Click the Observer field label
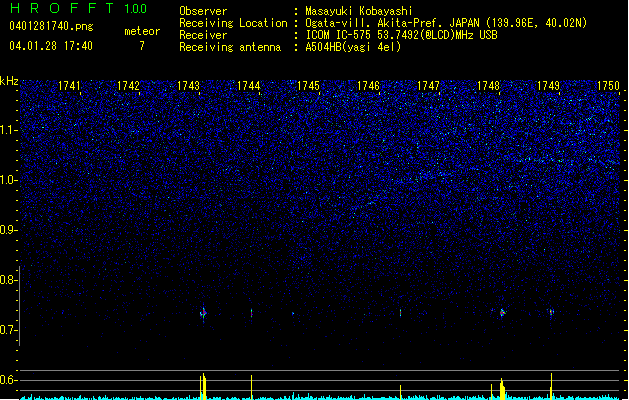 pyautogui.click(x=203, y=11)
